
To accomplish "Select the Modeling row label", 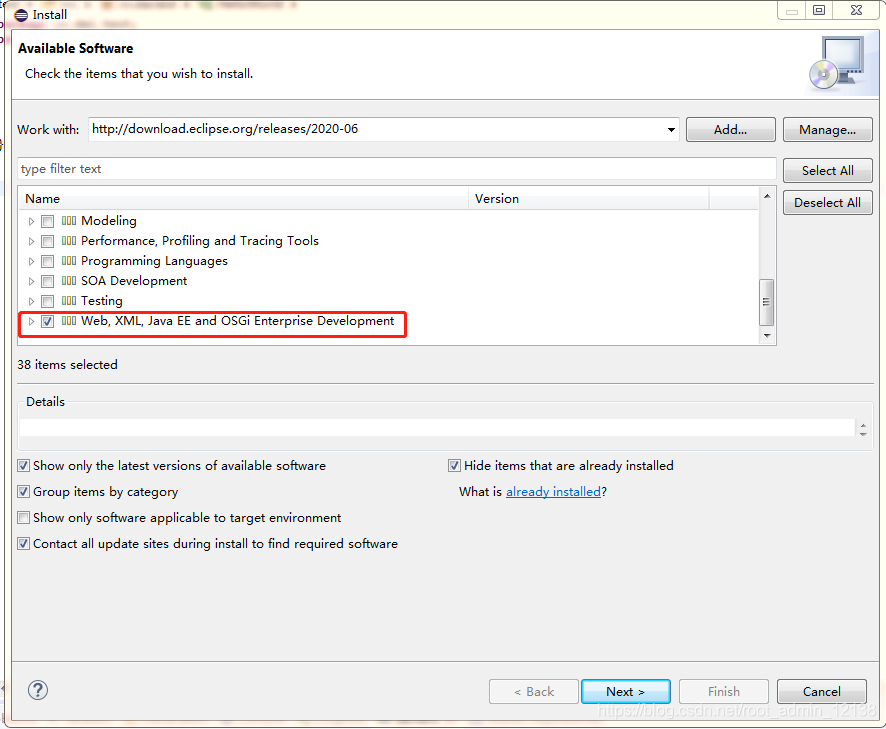I will pyautogui.click(x=109, y=221).
